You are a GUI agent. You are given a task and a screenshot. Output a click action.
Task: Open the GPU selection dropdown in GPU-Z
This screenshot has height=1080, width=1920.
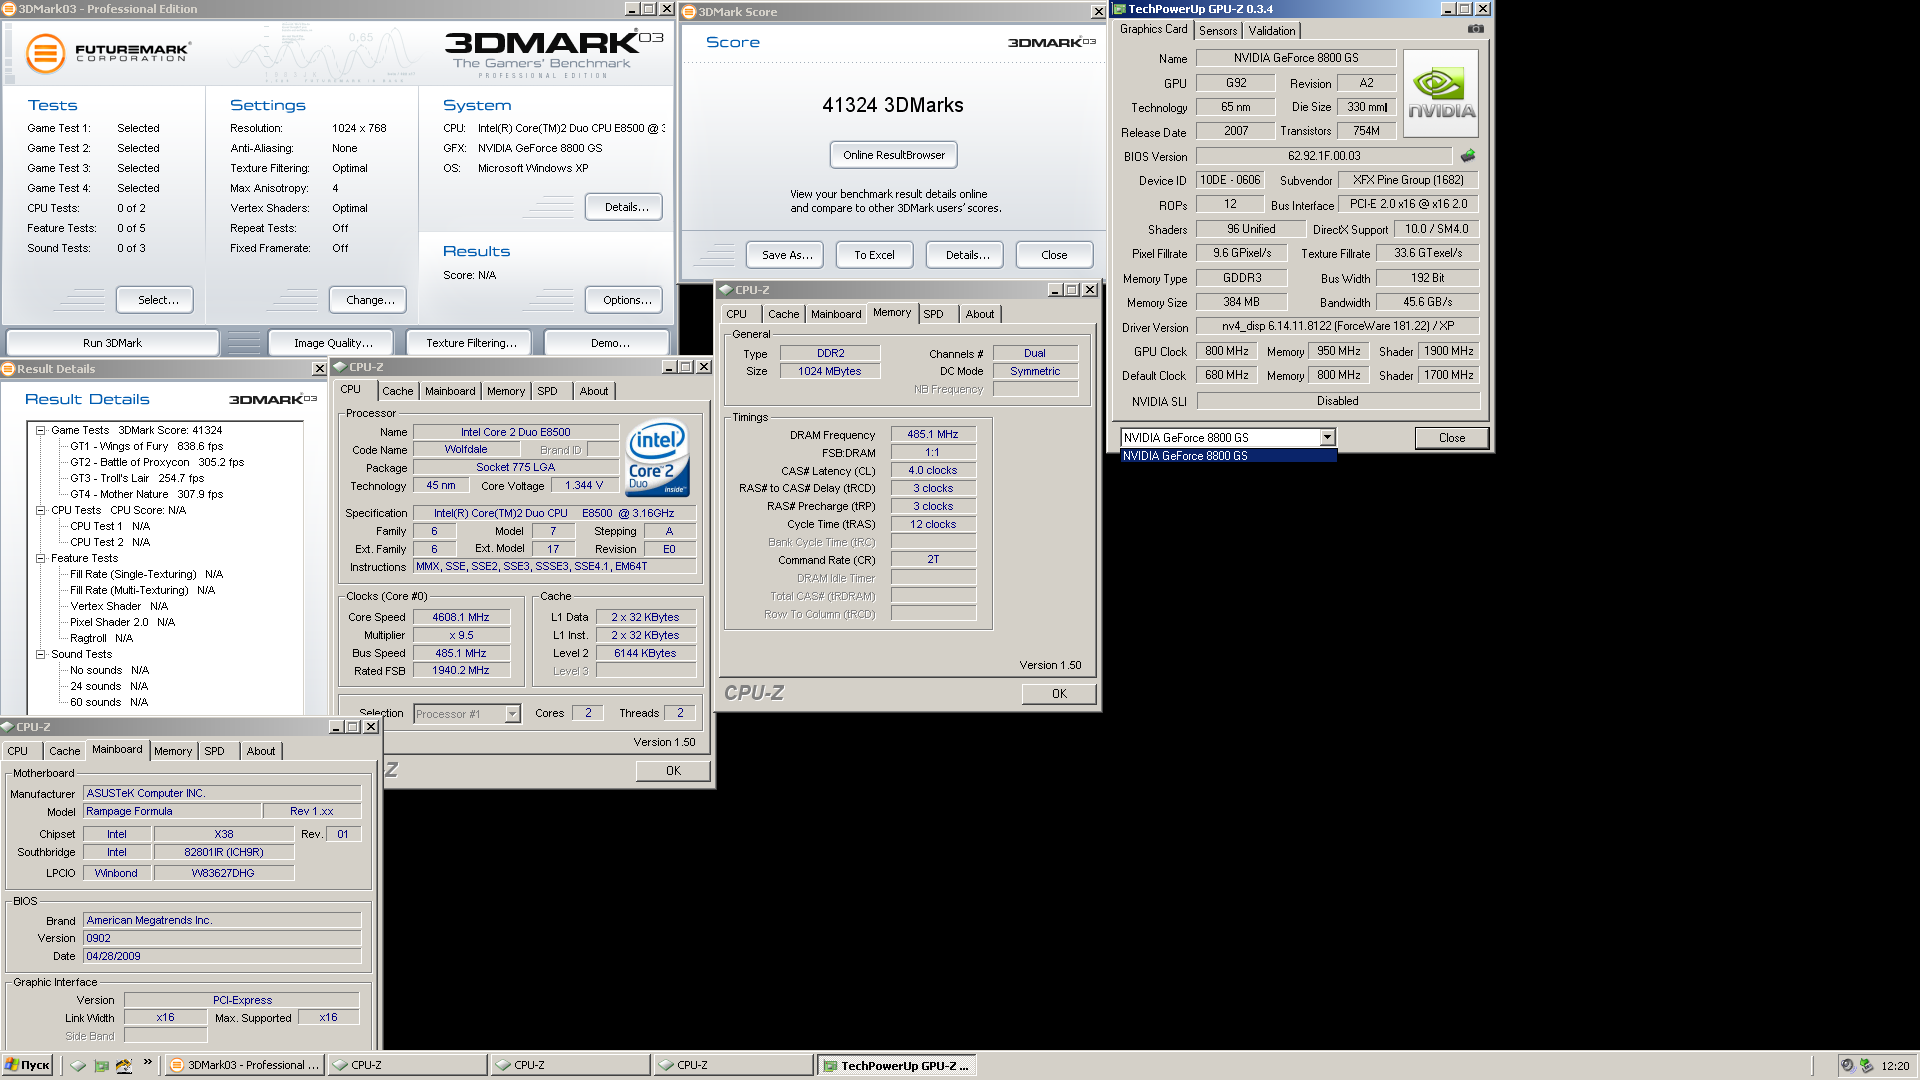(x=1327, y=438)
